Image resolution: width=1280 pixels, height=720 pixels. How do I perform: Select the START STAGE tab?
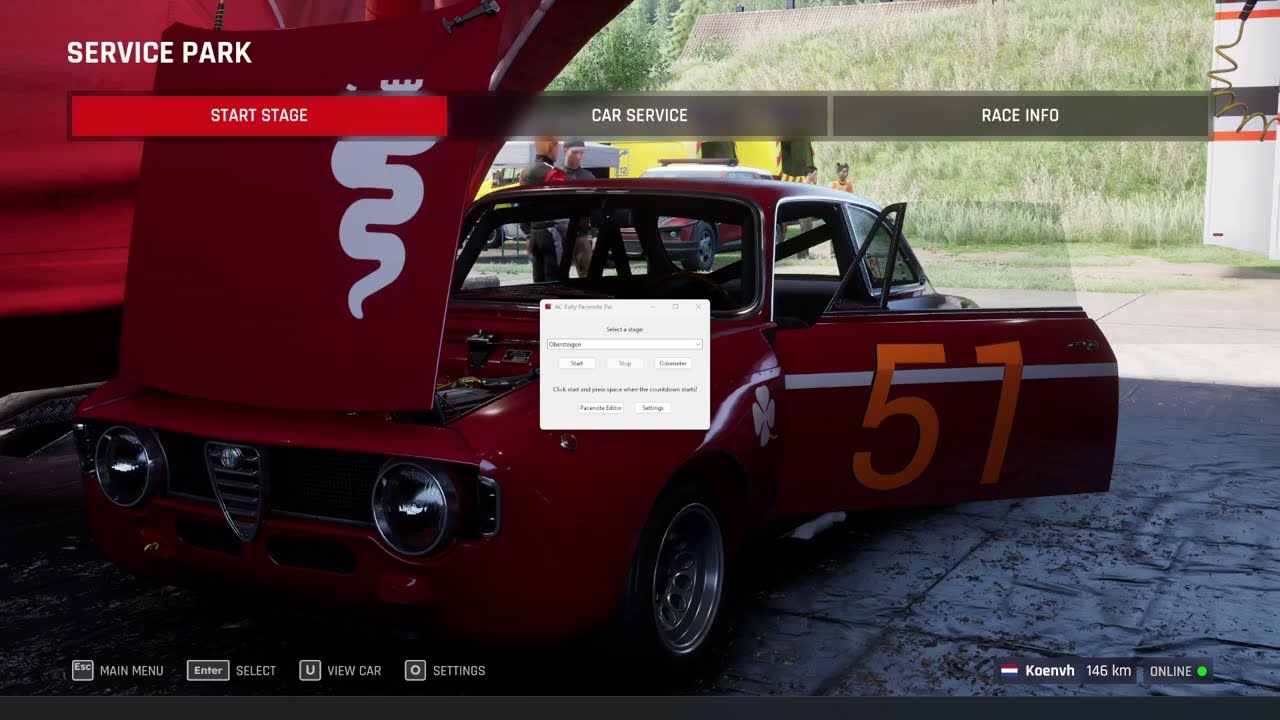tap(259, 116)
